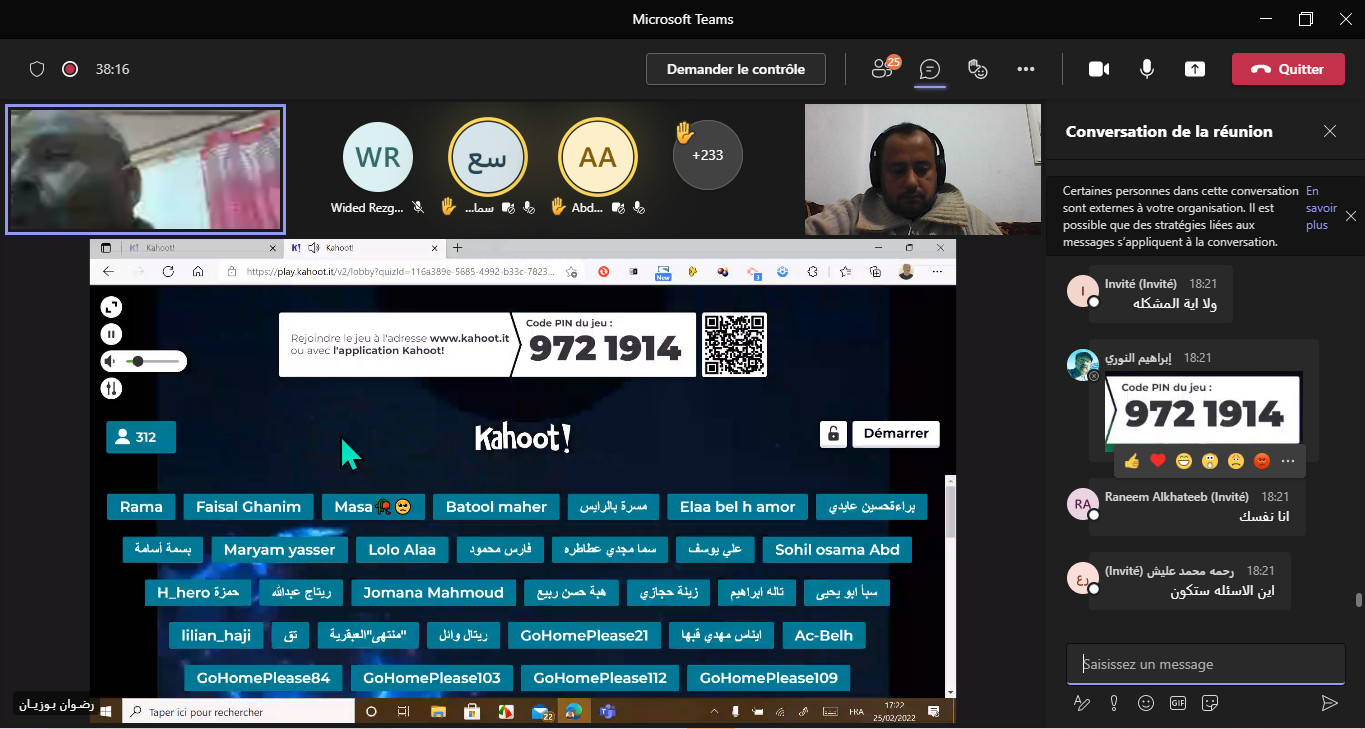Click the shield security icon
Screen dimensions: 1365x729
coord(37,69)
